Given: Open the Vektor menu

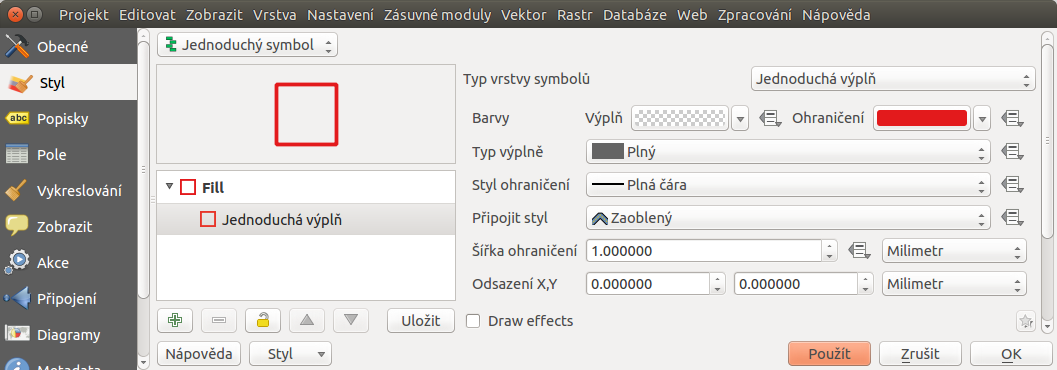Looking at the screenshot, I should click(x=523, y=14).
